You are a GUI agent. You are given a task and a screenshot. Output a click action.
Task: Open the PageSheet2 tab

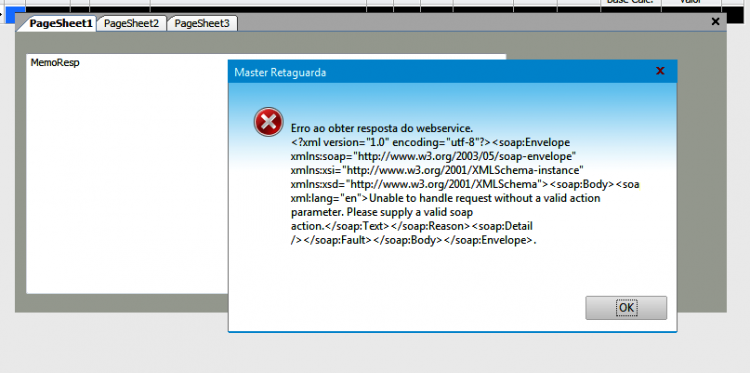[132, 23]
